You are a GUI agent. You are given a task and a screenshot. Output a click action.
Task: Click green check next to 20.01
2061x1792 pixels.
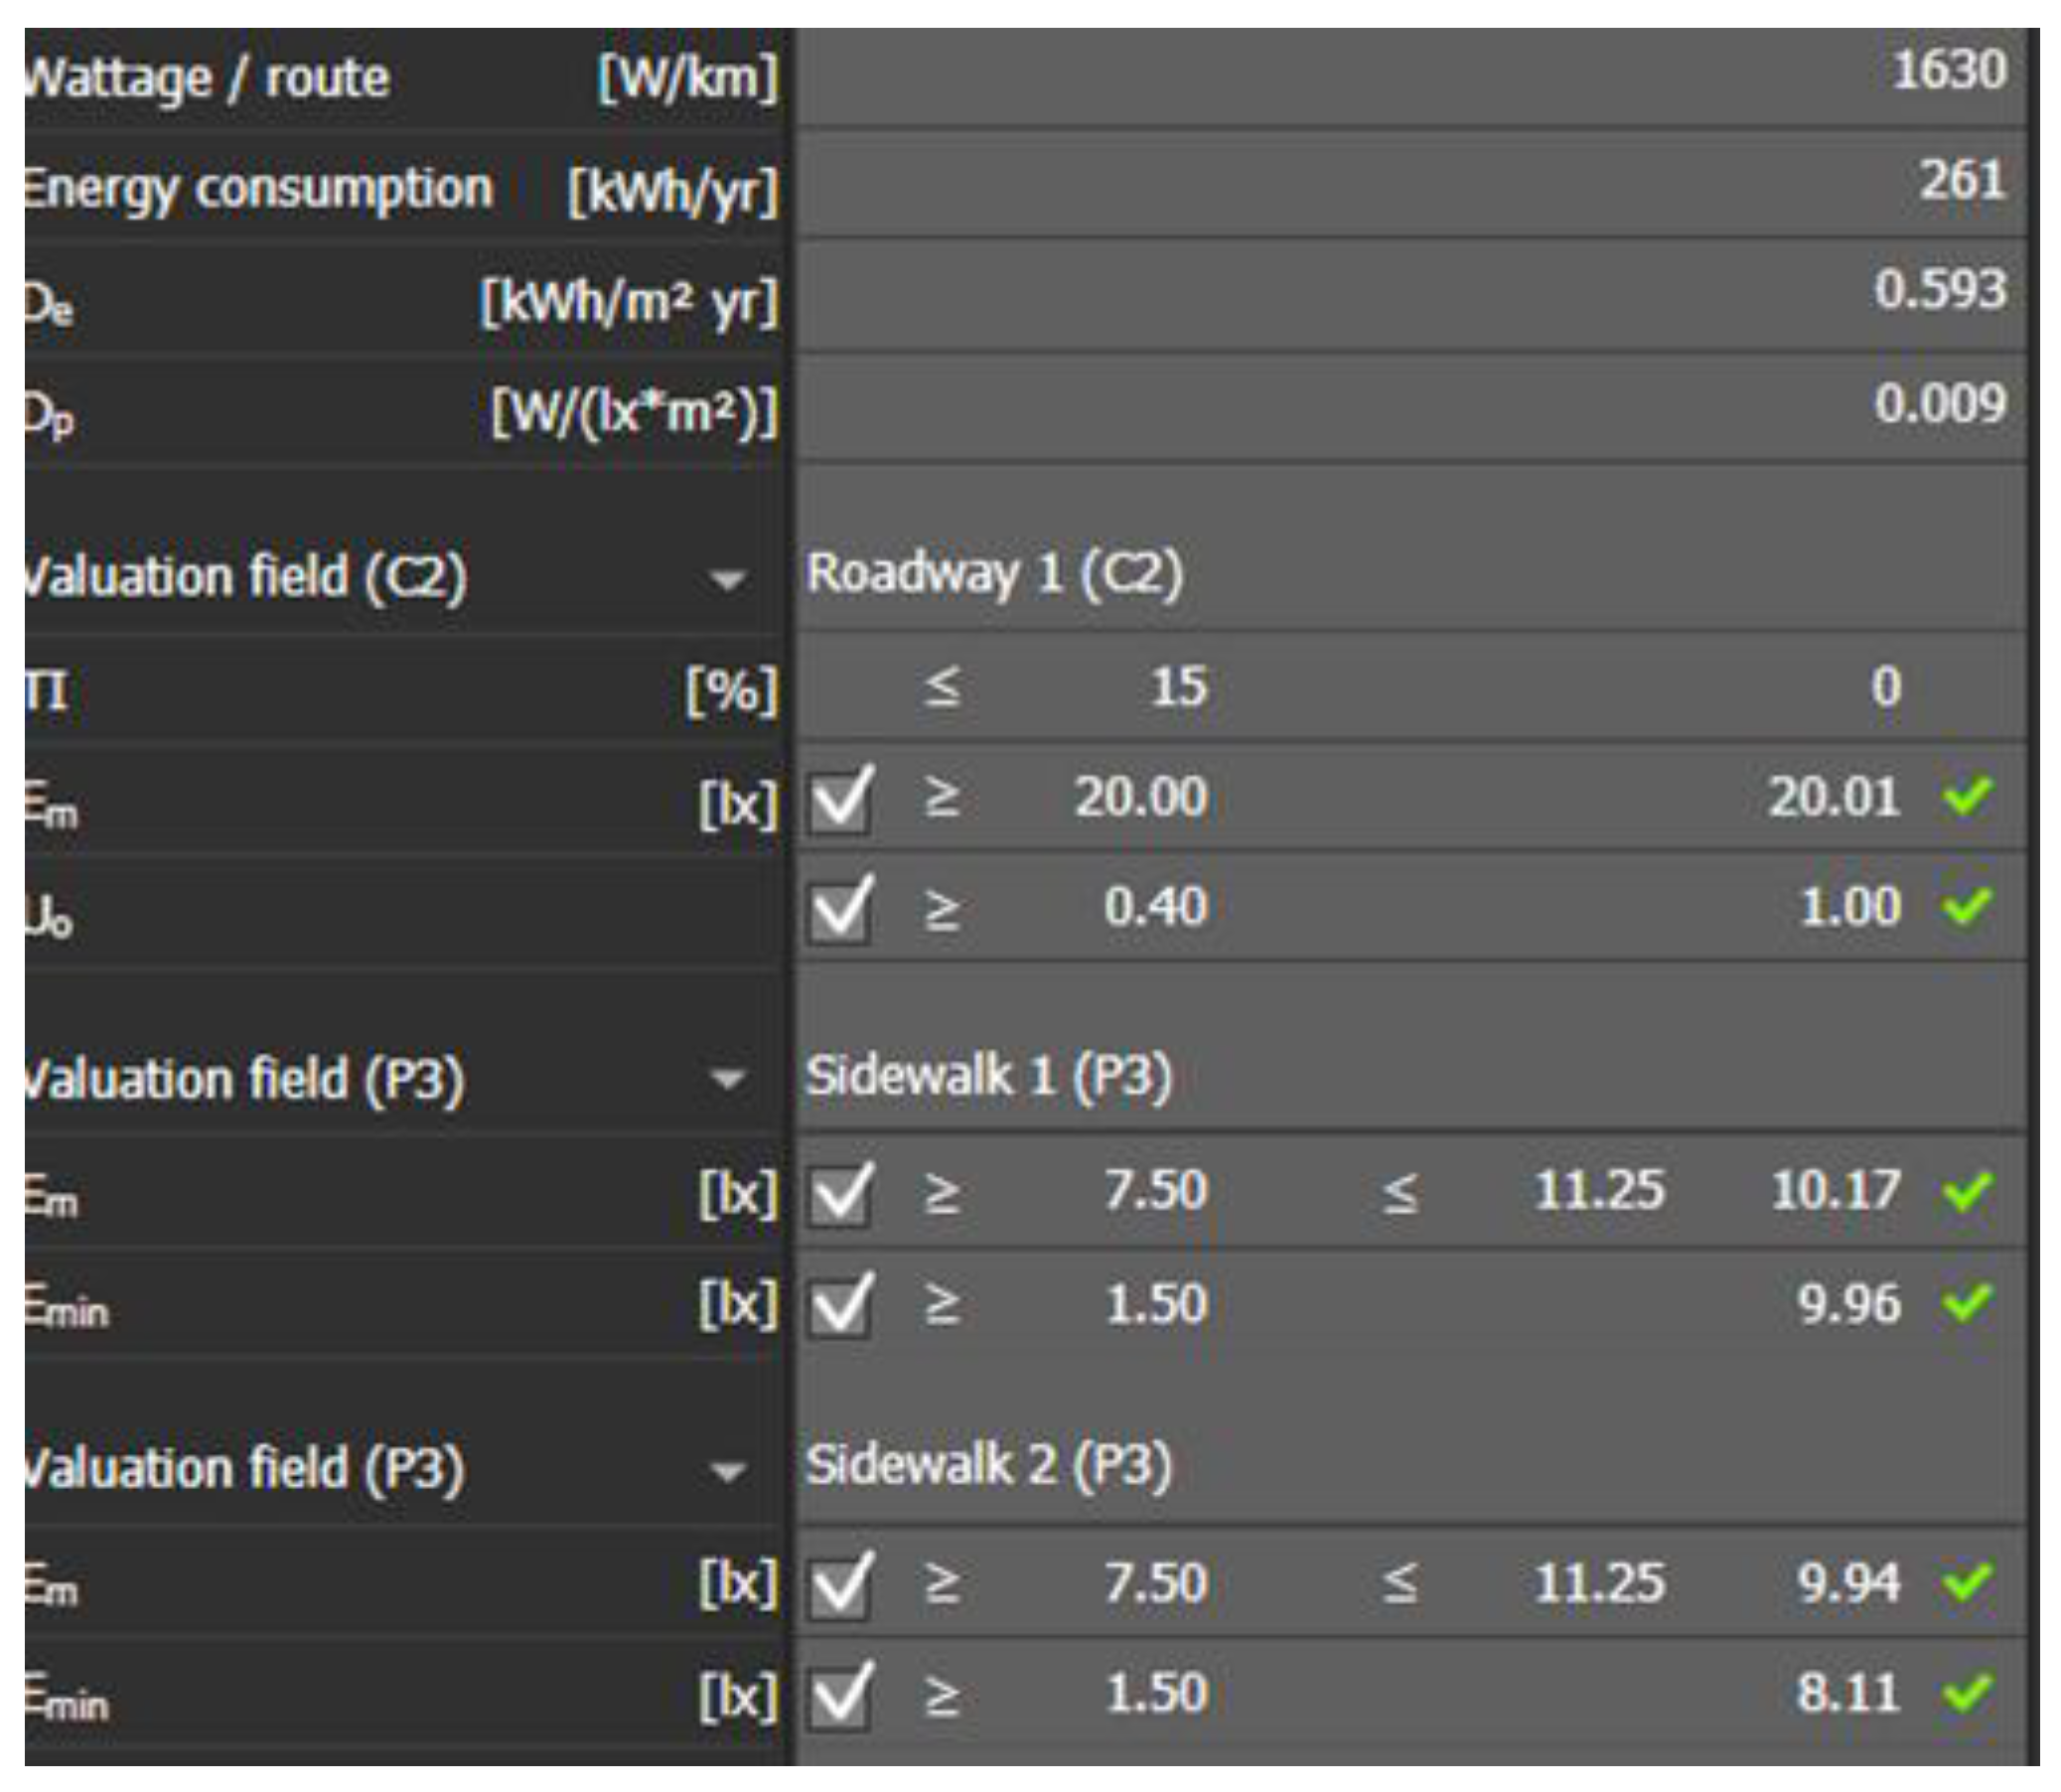1966,798
